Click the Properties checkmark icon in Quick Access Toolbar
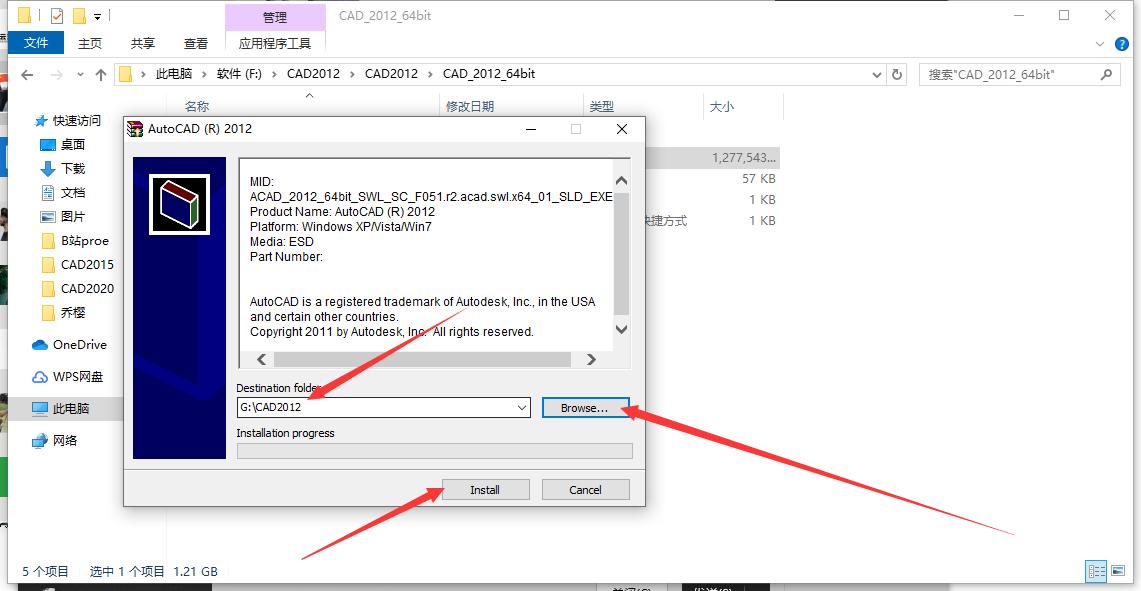The image size is (1141, 591). (x=57, y=15)
